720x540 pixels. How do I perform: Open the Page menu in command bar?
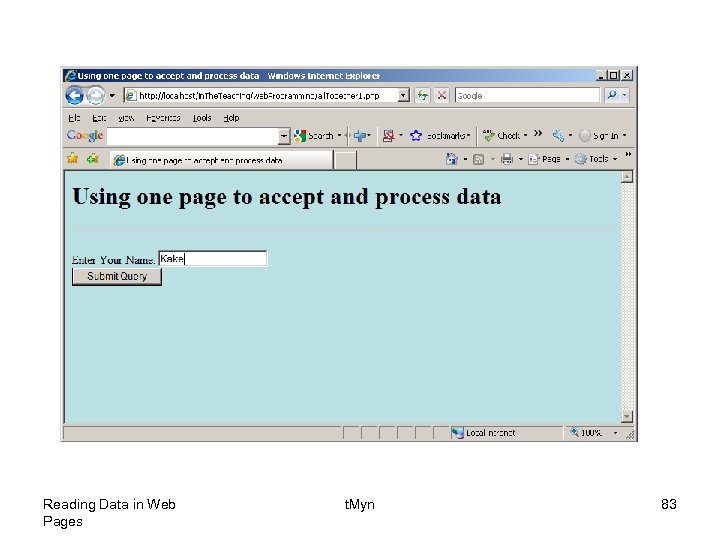point(548,159)
